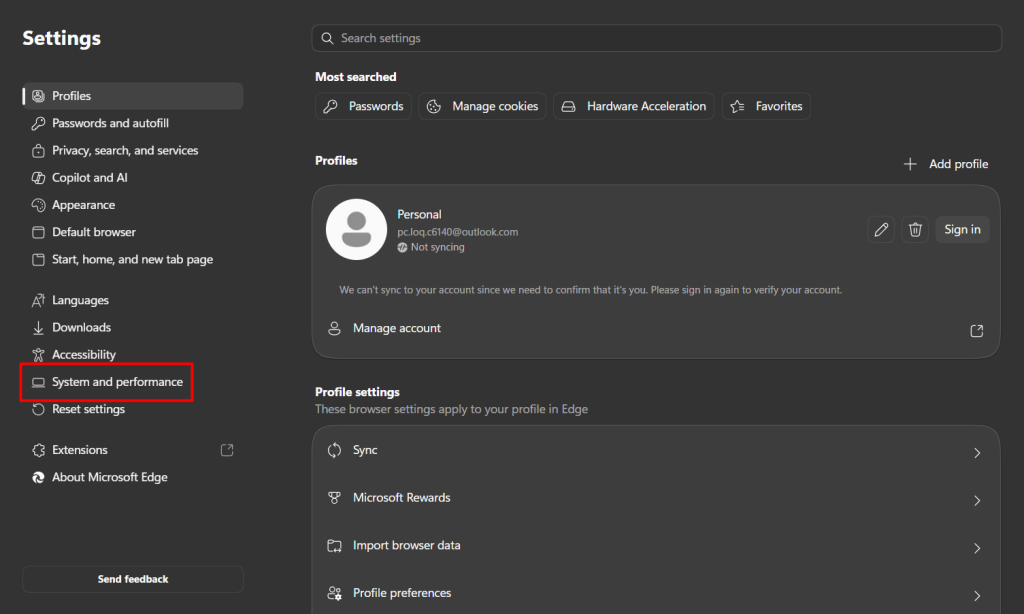This screenshot has width=1024, height=614.
Task: Expand the Profile preferences chevron
Action: 977,596
